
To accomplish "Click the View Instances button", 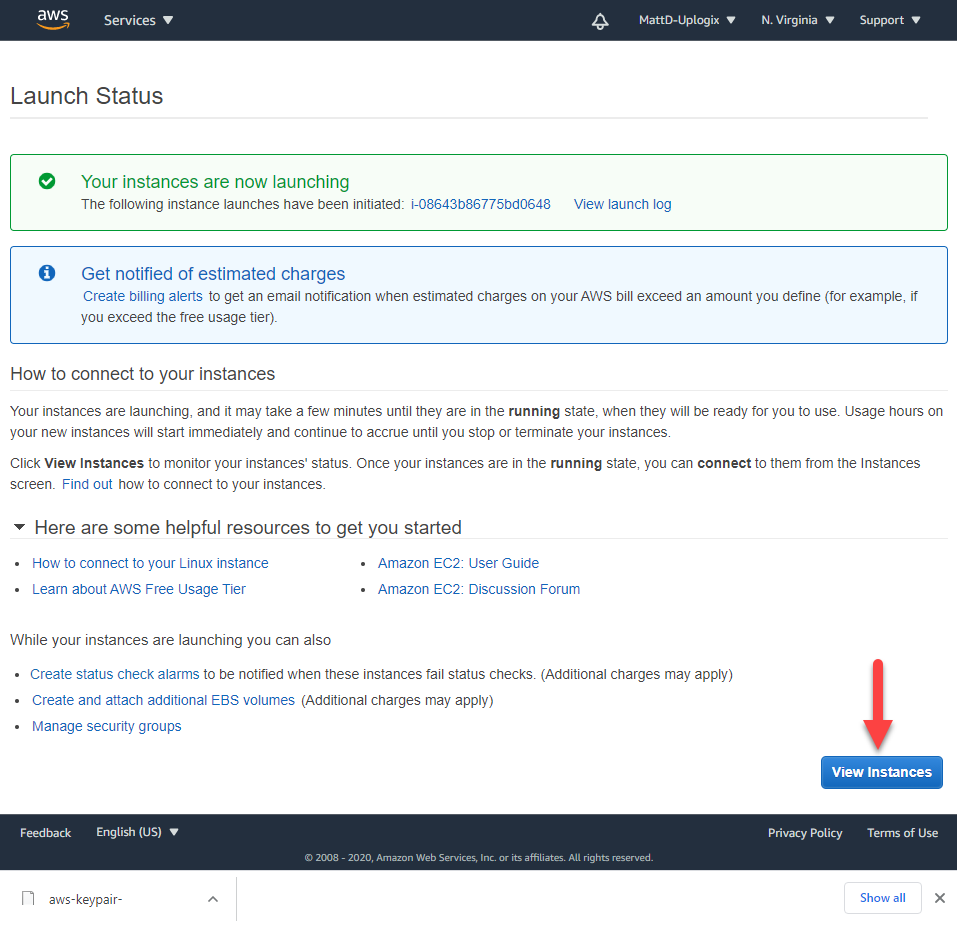I will tap(881, 772).
